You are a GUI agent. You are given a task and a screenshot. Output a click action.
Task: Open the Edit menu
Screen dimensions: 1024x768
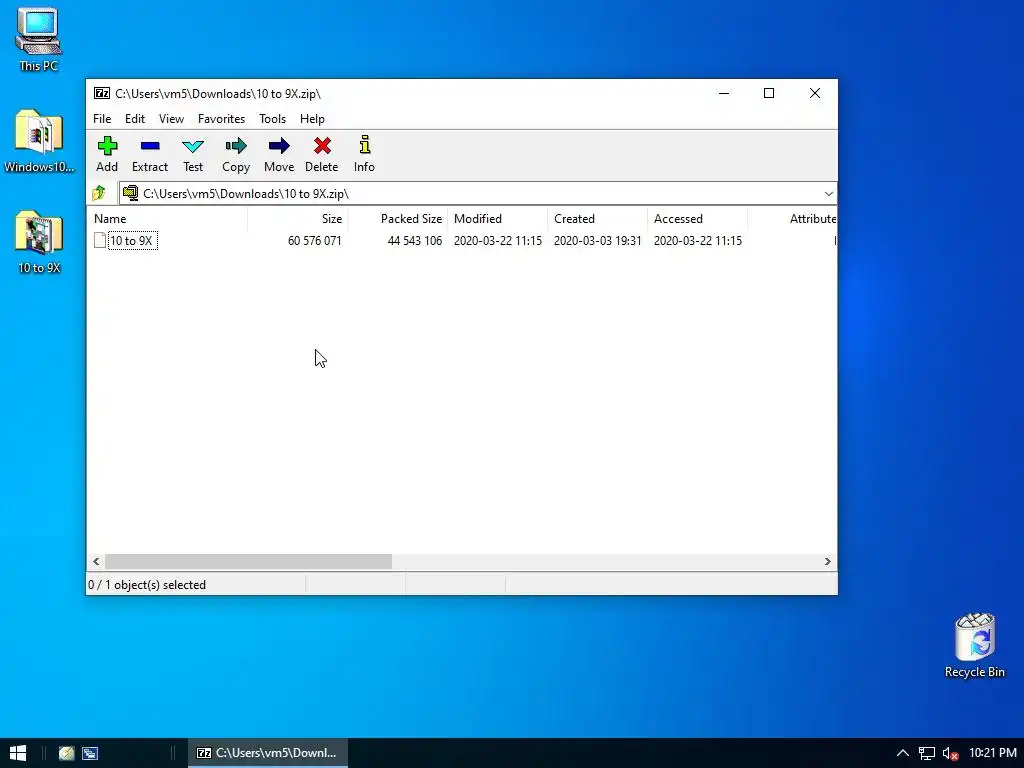135,119
